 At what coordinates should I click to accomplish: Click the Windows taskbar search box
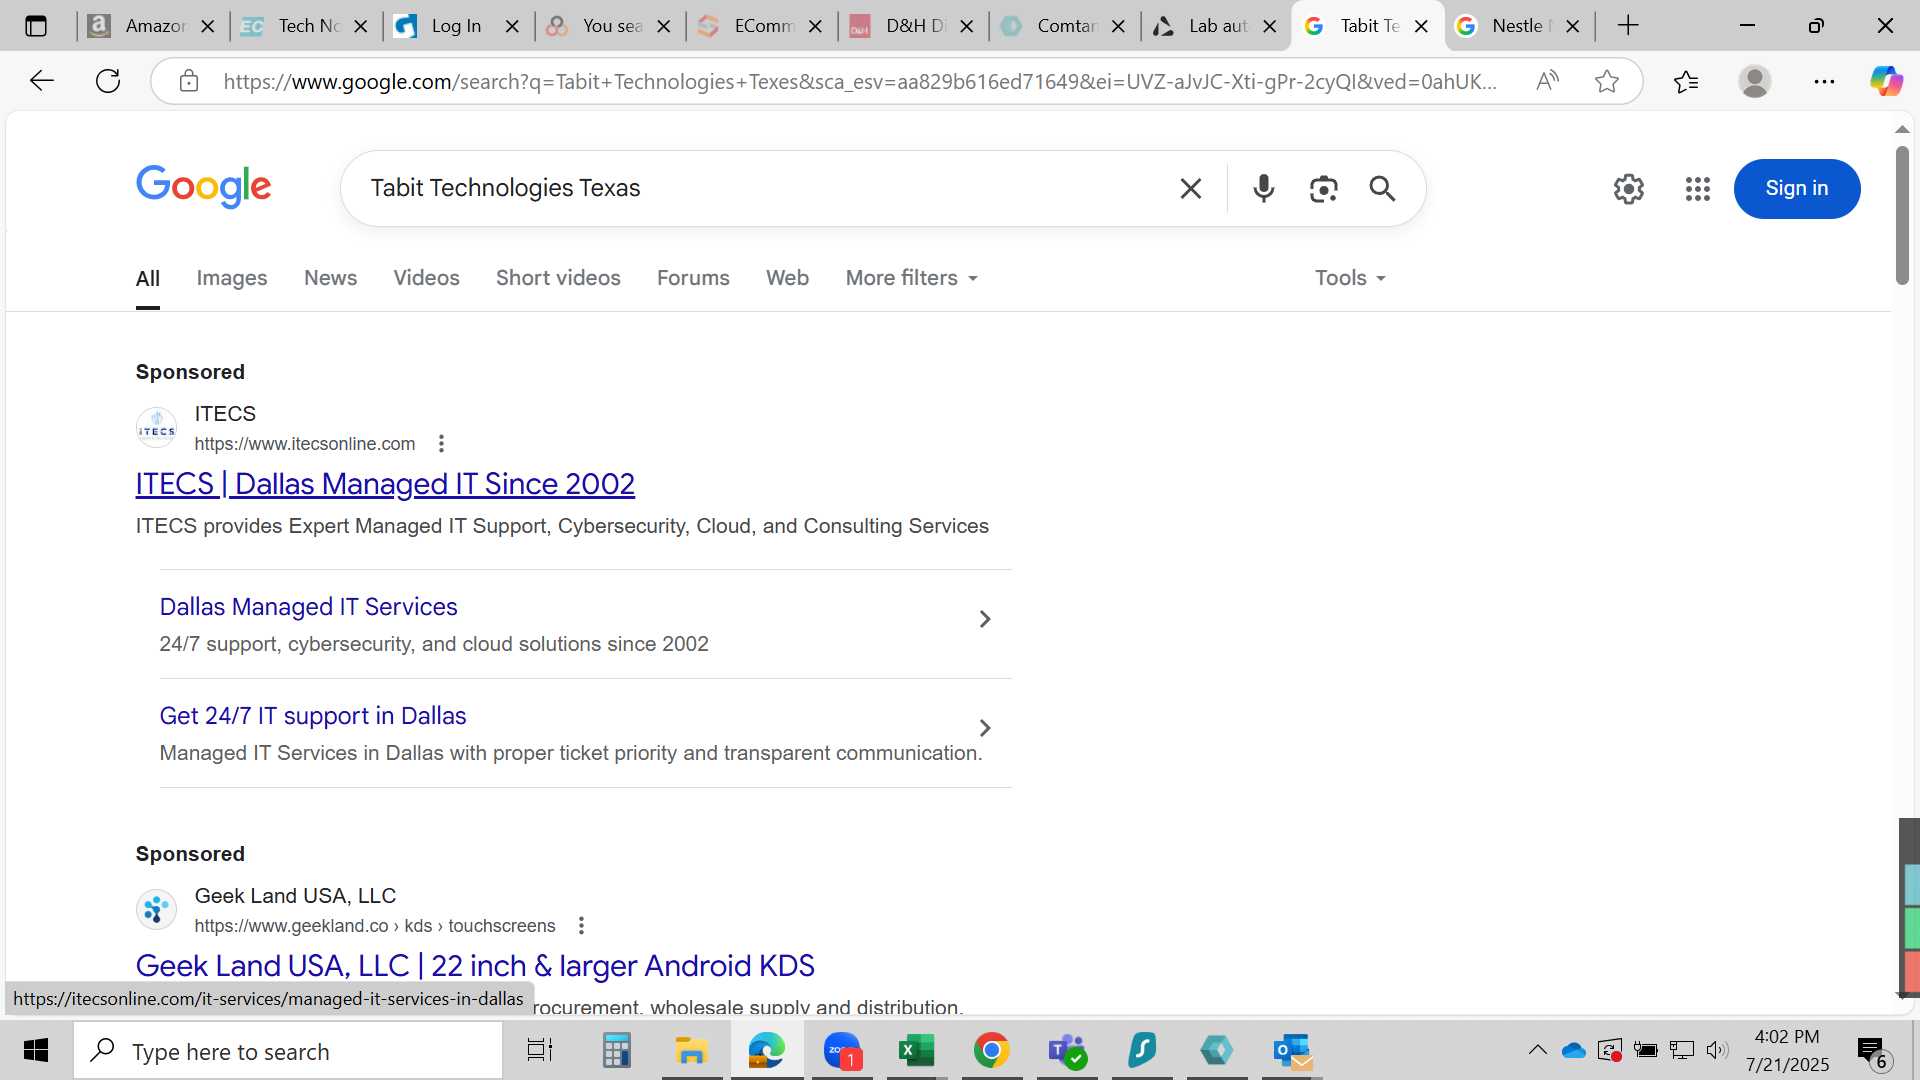pyautogui.click(x=288, y=1051)
